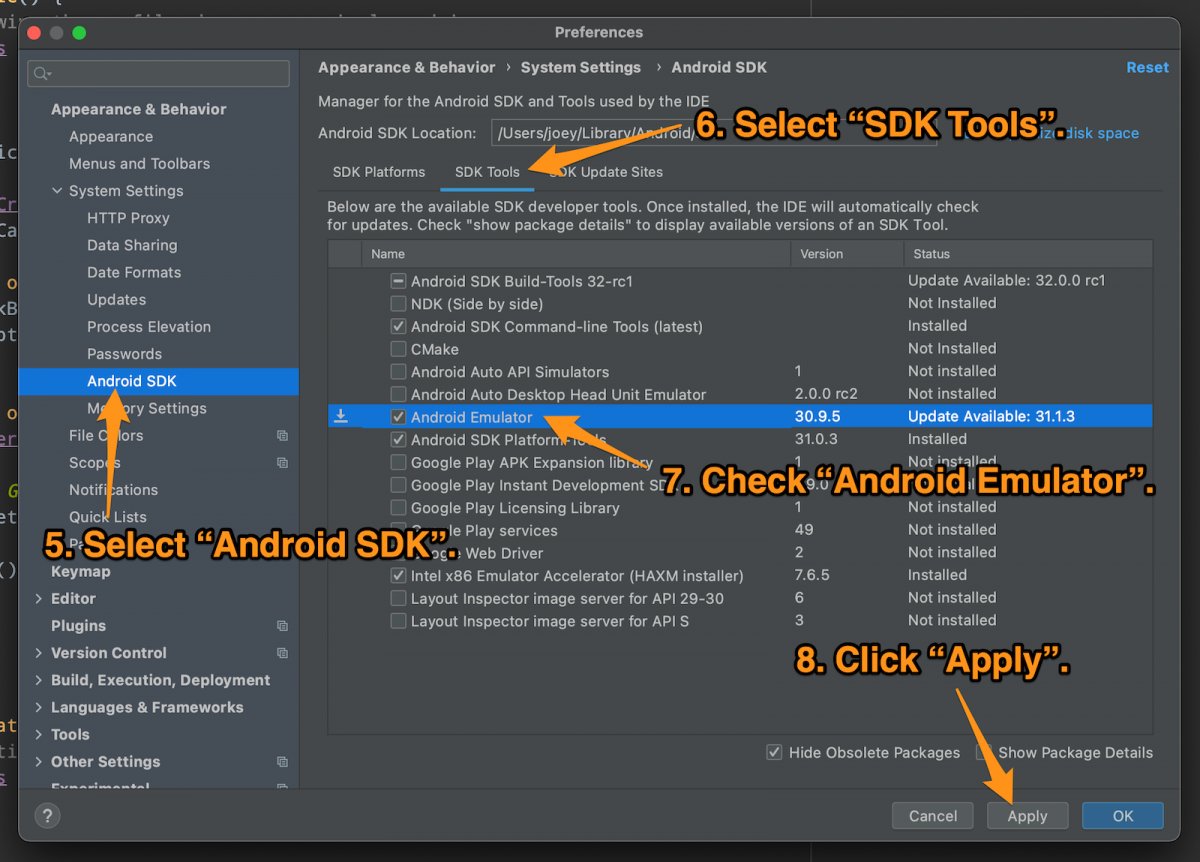This screenshot has width=1200, height=862.
Task: Click project-level icon next to Scopes
Action: pos(282,463)
